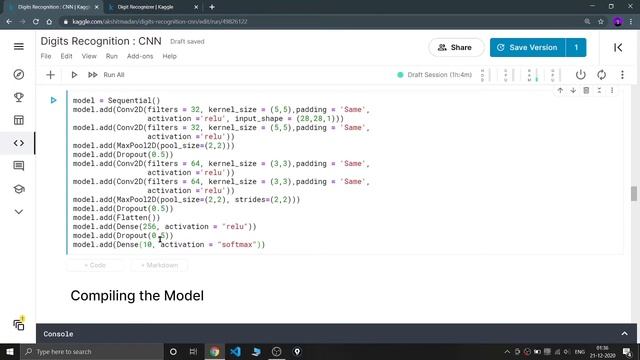The image size is (640, 360).
Task: Expand the sidebar More chevron
Action: (x=19, y=212)
